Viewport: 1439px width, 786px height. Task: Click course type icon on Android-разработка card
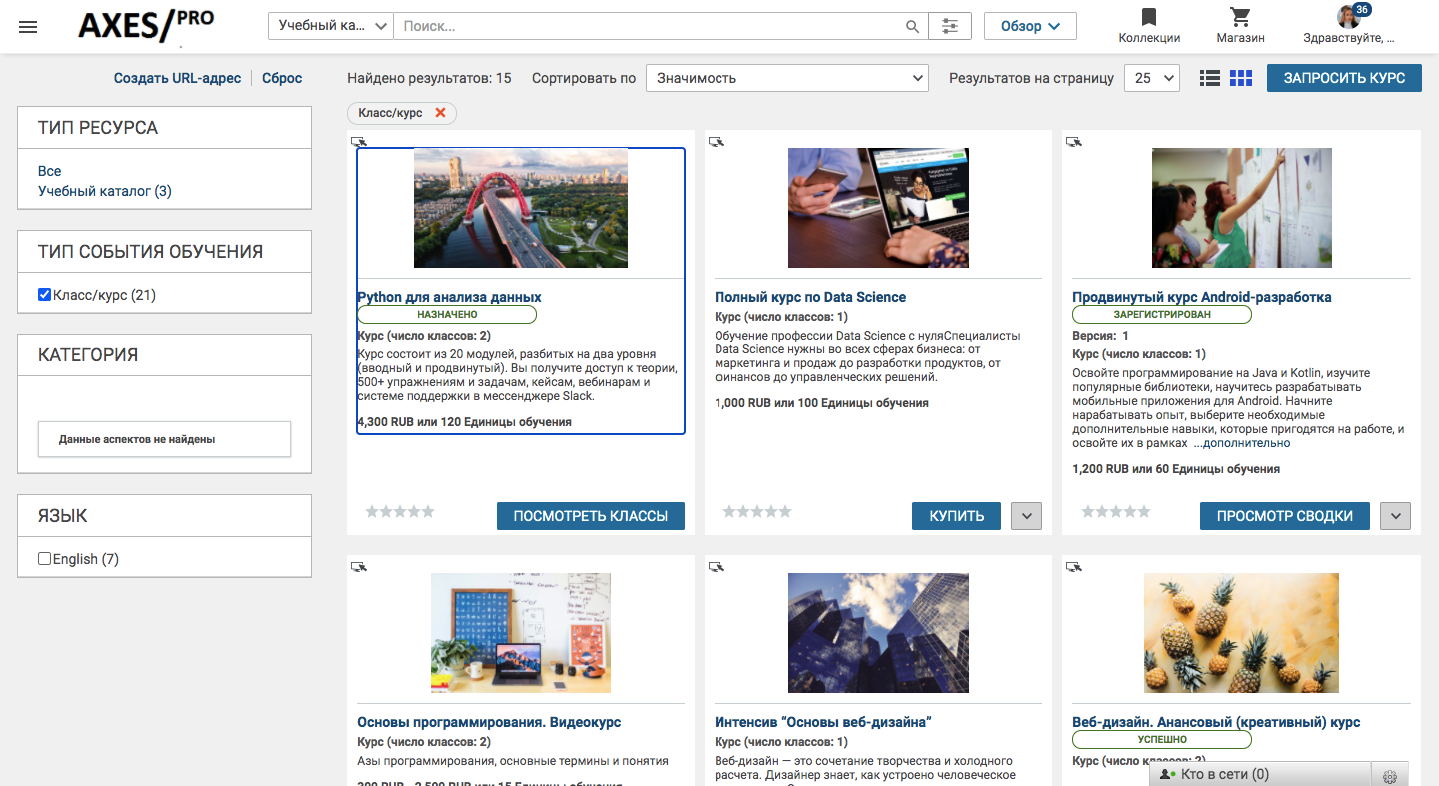point(1073,142)
